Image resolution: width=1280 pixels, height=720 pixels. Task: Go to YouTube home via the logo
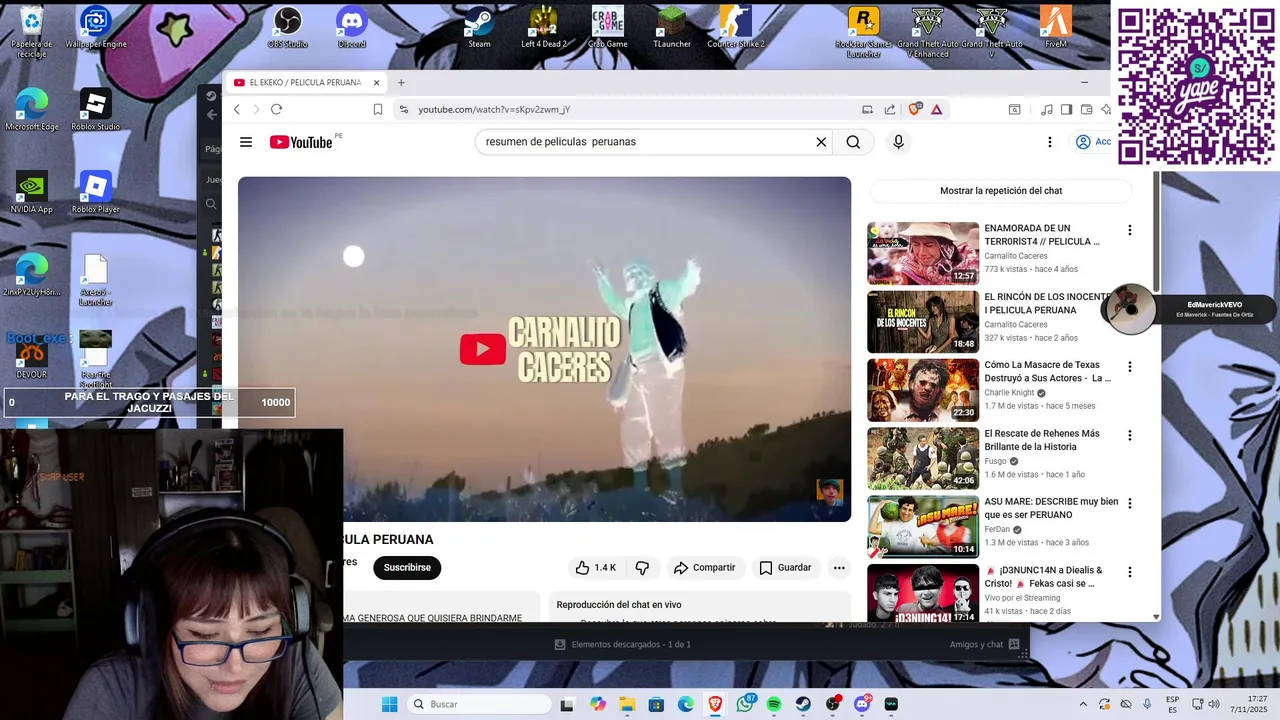click(x=301, y=142)
